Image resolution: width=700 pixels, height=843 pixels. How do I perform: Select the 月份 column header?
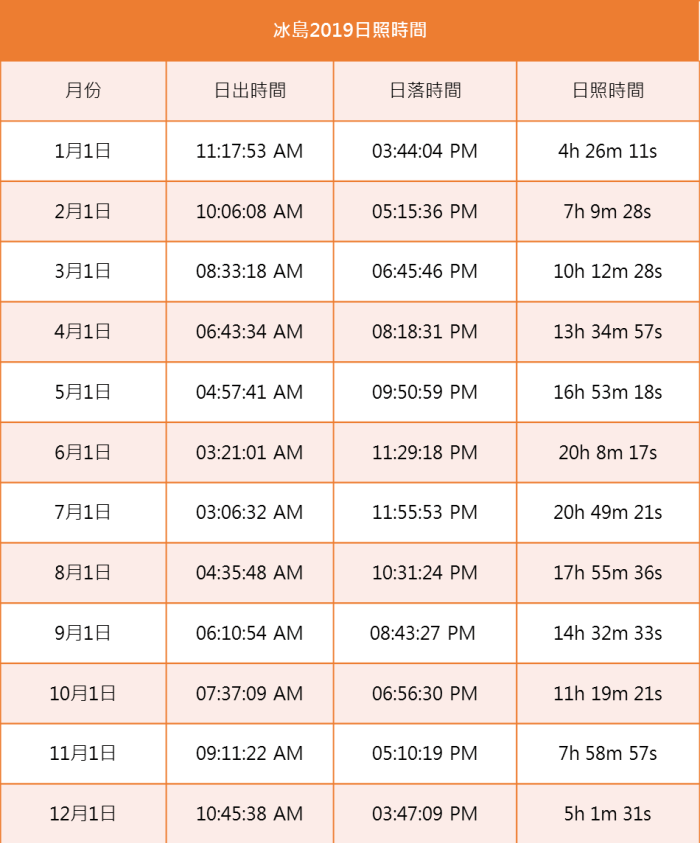(x=83, y=90)
